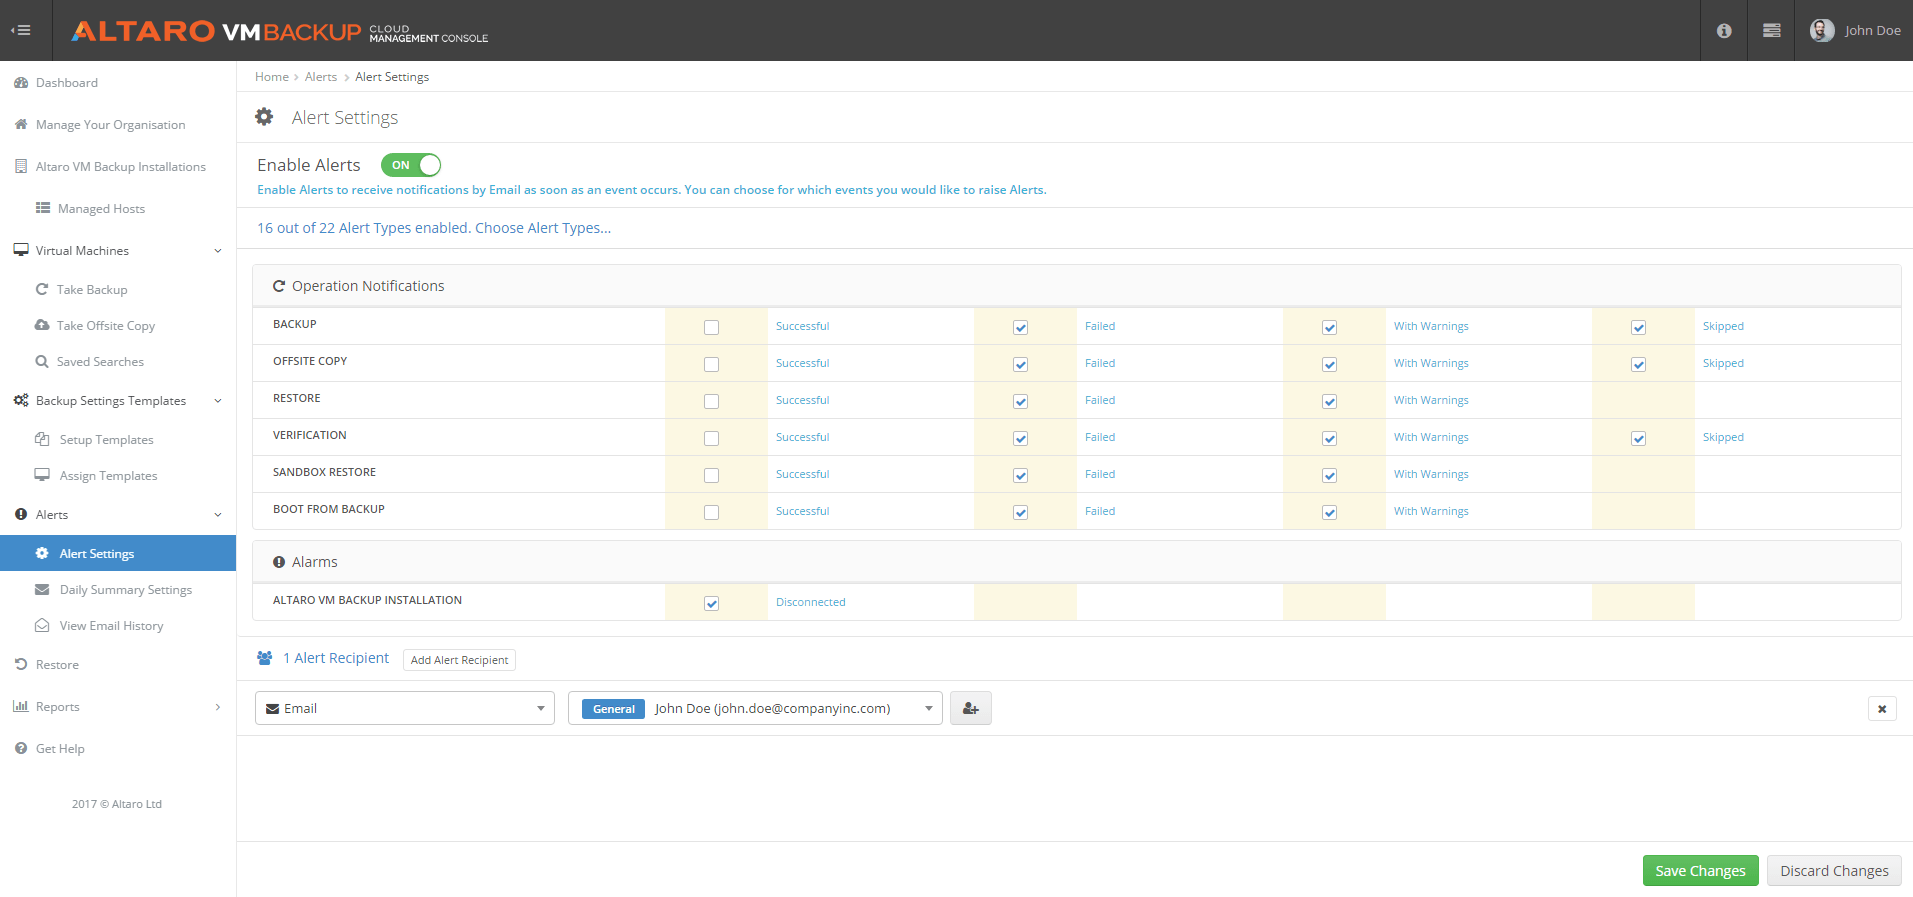Screen dimensions: 1913x897
Task: Click Assign Templates monitor icon
Action: click(42, 475)
